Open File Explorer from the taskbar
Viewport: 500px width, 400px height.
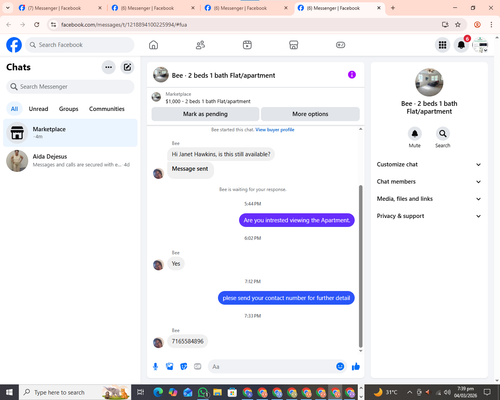click(x=217, y=392)
